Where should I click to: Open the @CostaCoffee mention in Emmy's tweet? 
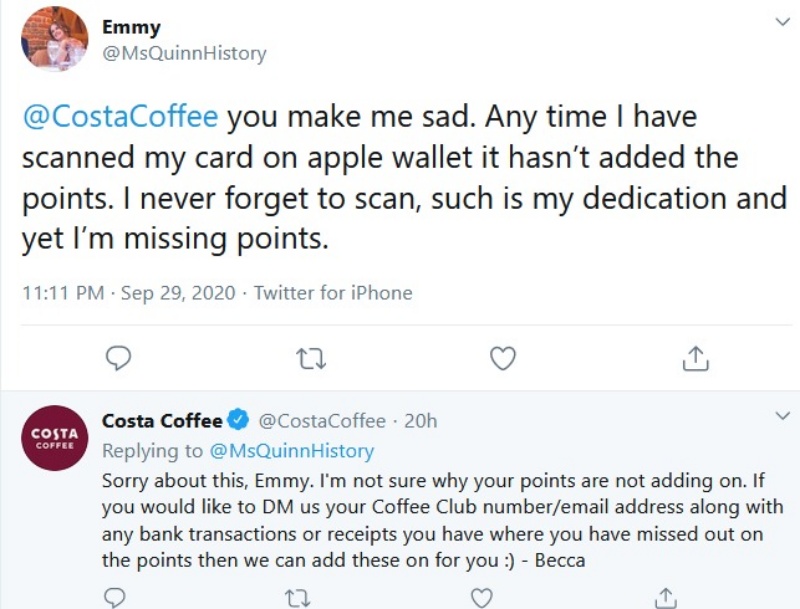(x=120, y=117)
